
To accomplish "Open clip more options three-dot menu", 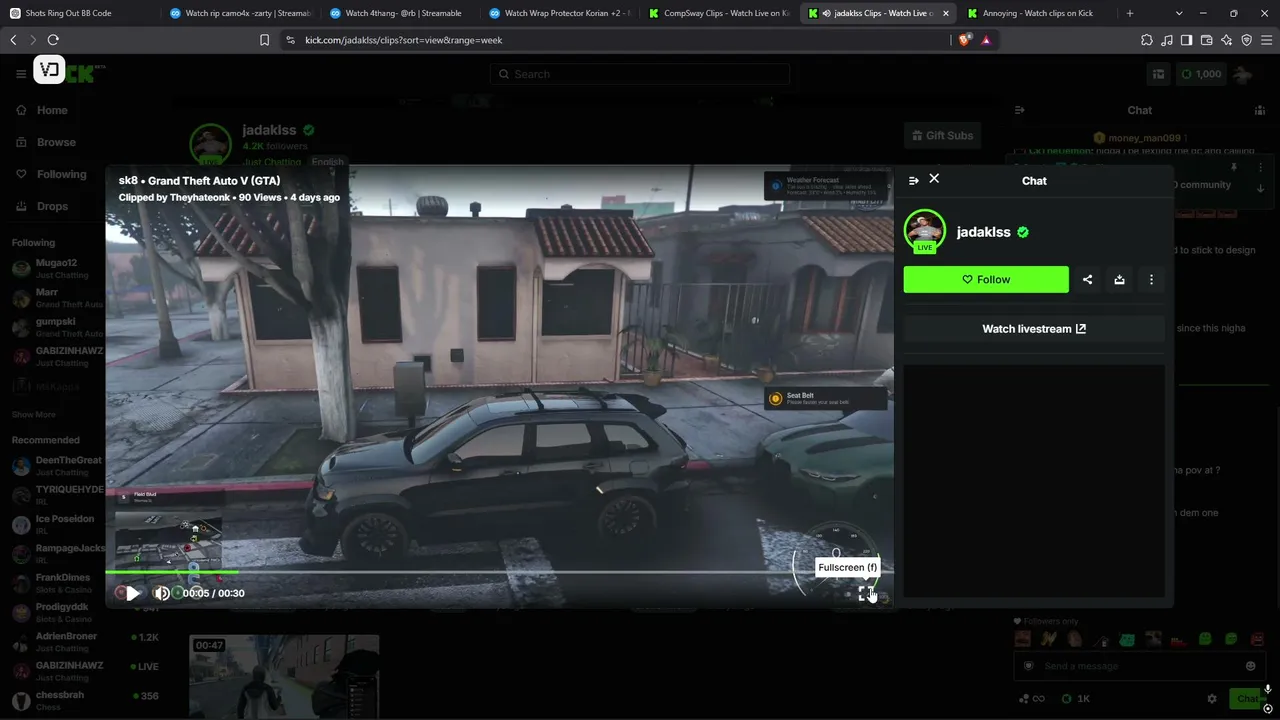I will tap(1151, 280).
